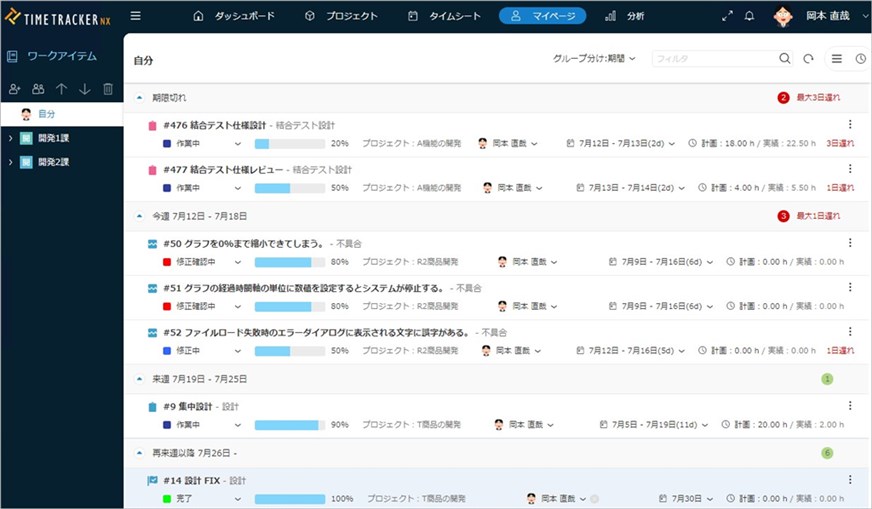872x509 pixels.
Task: Select the マイページ tab
Action: click(x=542, y=16)
